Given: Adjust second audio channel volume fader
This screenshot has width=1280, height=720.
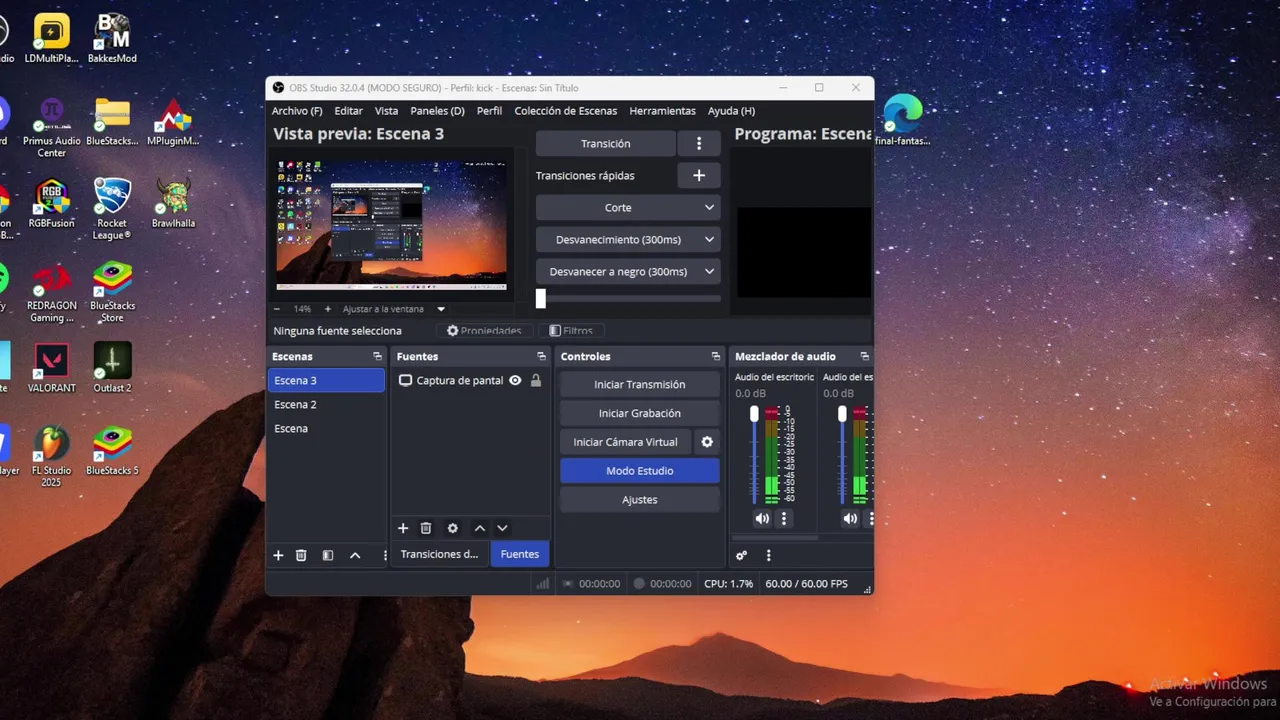Looking at the screenshot, I should 842,414.
